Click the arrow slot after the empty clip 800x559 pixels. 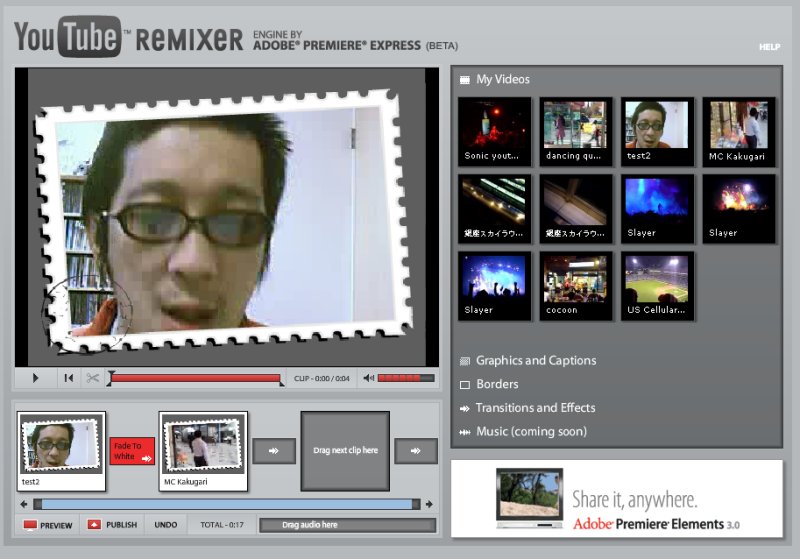(416, 451)
